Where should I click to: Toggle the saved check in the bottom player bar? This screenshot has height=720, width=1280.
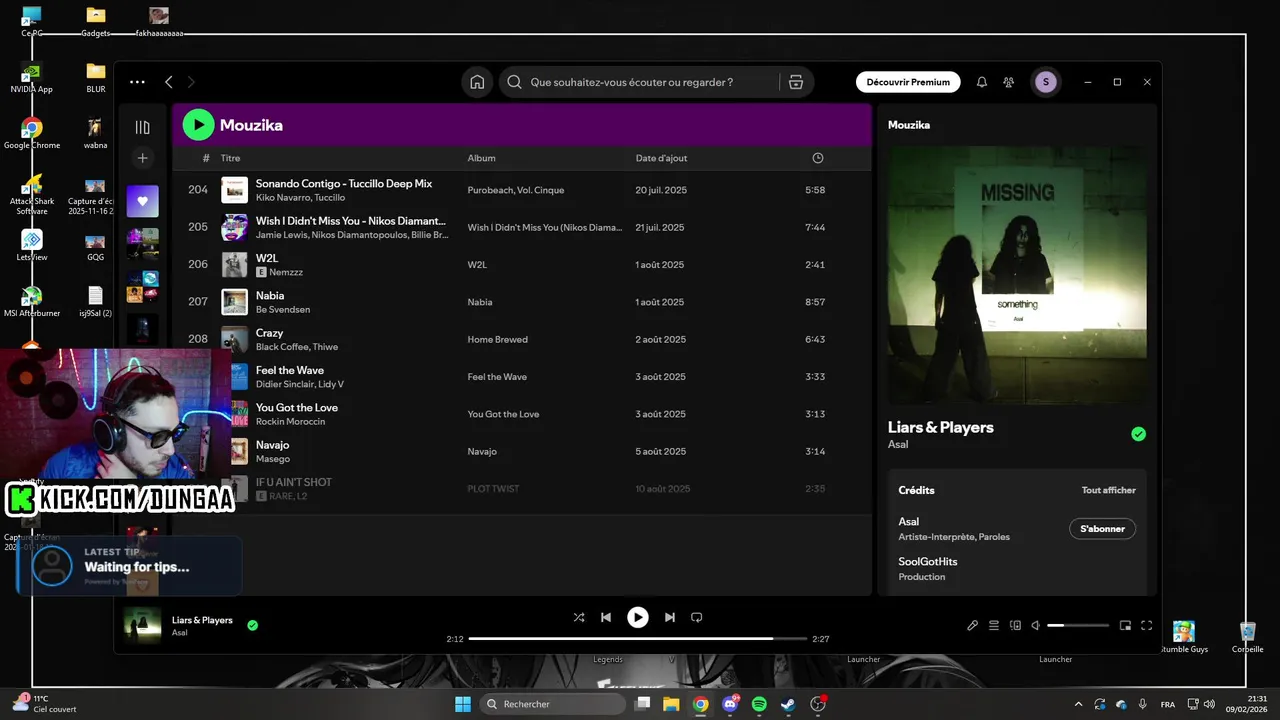click(252, 625)
